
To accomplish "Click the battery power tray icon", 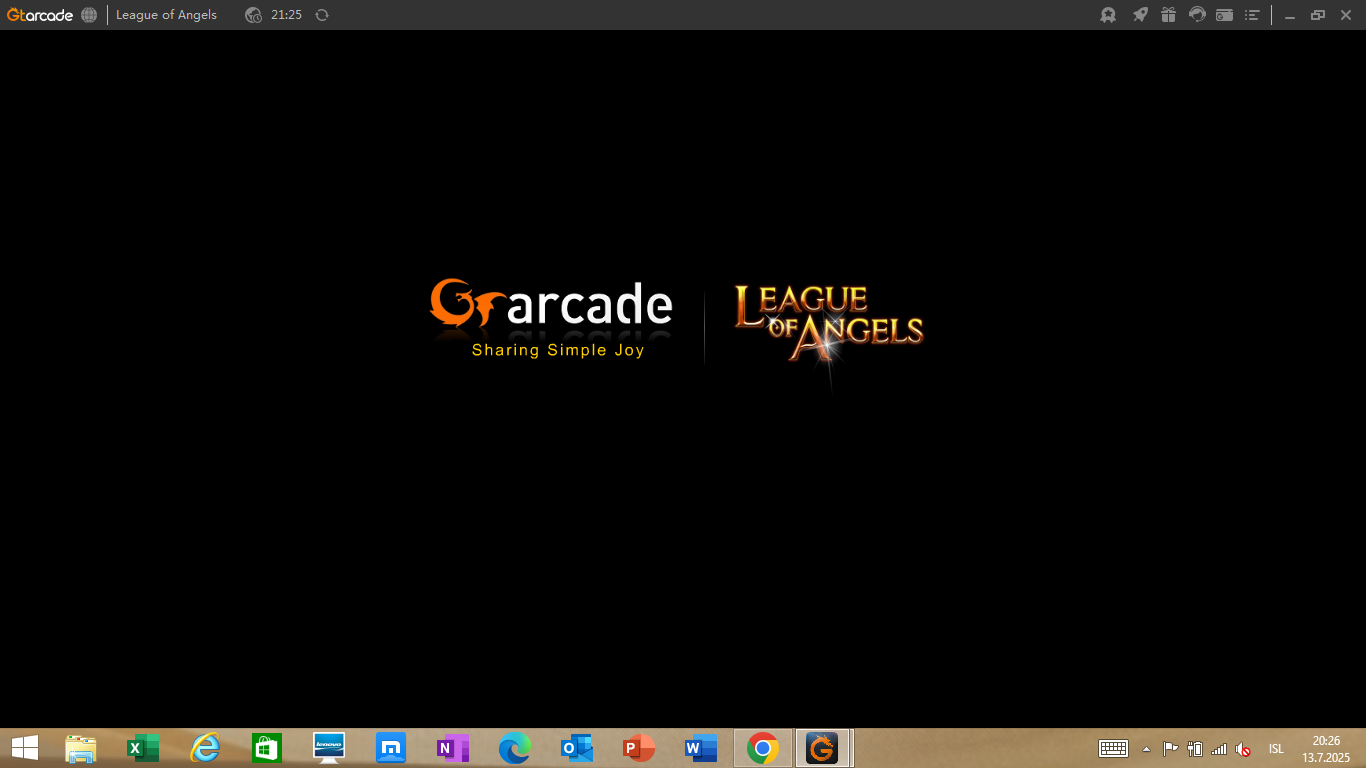I will [1195, 748].
